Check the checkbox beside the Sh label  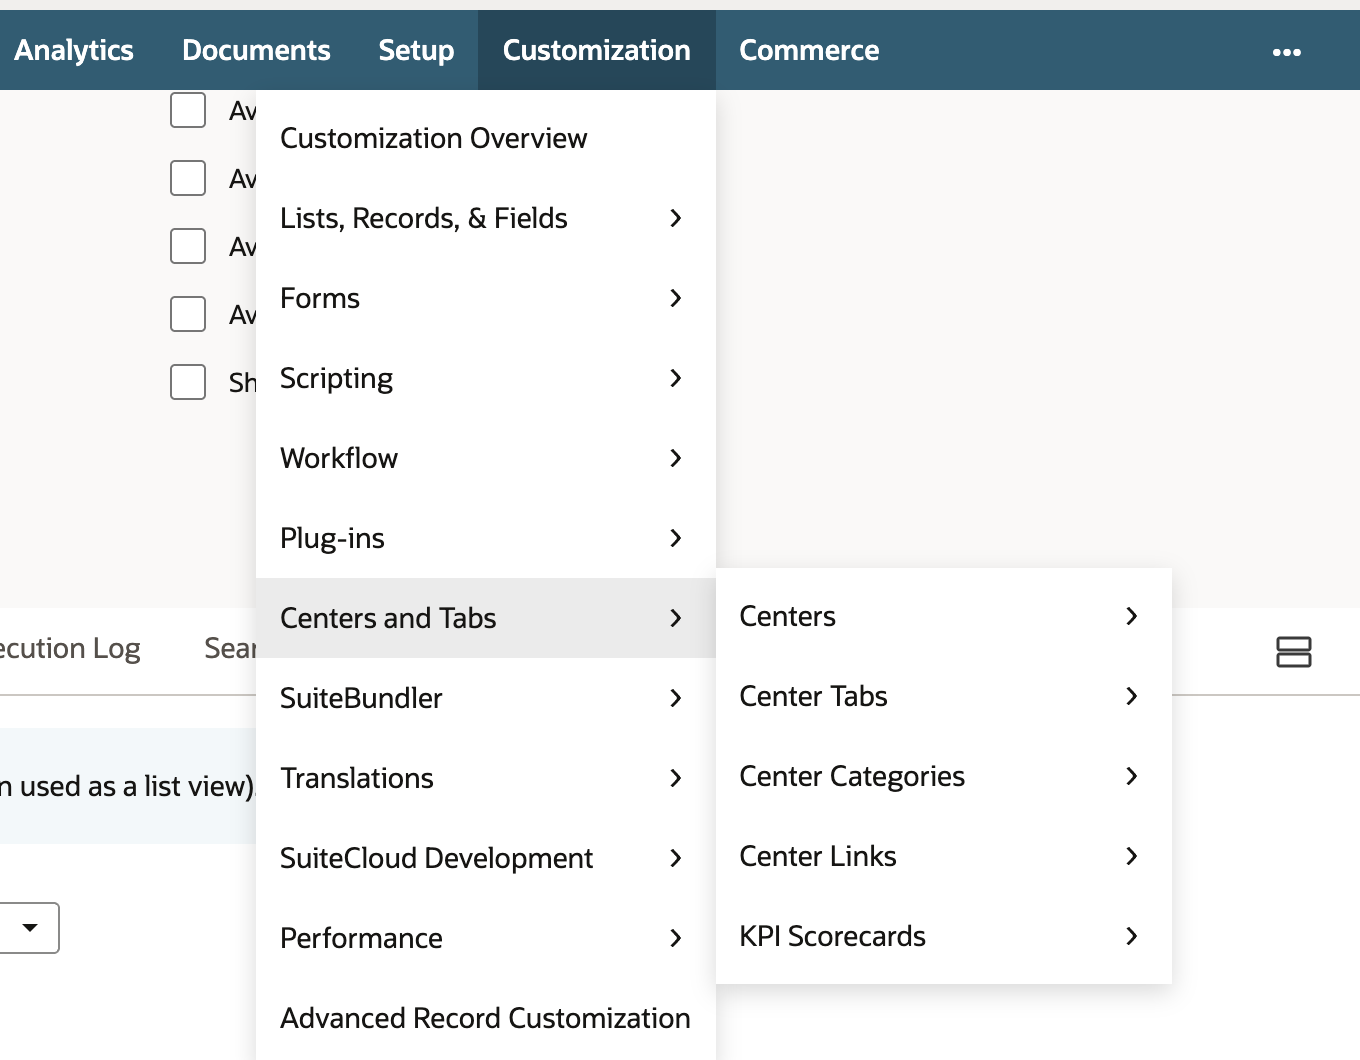click(x=188, y=382)
